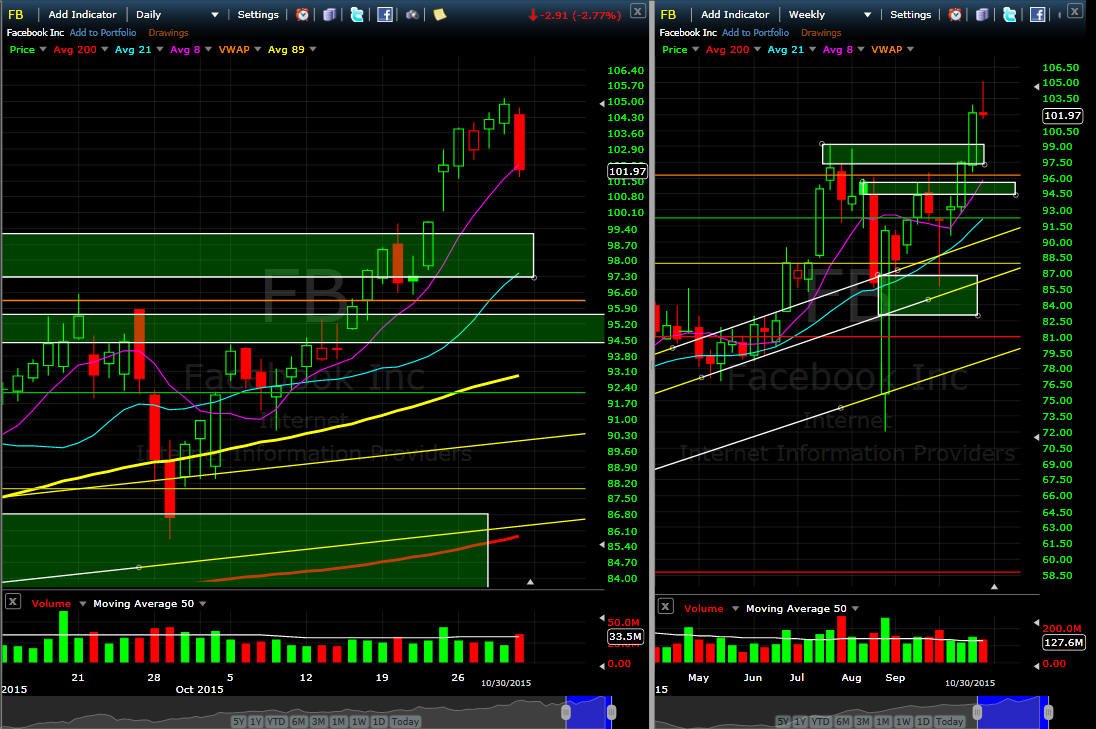Select the 1W range in Daily chart
The height and width of the screenshot is (729, 1096).
(x=359, y=721)
